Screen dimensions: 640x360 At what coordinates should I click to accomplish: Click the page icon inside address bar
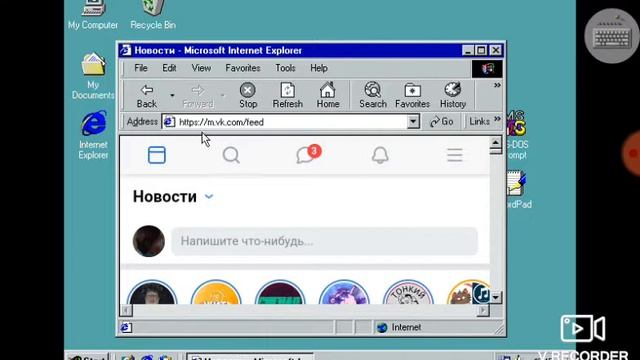tap(169, 122)
